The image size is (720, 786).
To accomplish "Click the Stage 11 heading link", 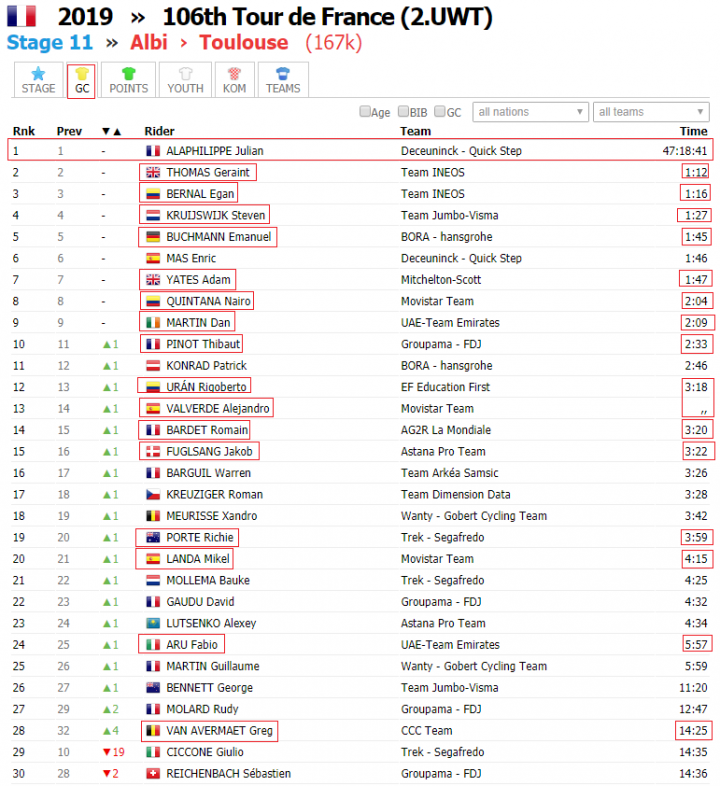I will tap(50, 43).
